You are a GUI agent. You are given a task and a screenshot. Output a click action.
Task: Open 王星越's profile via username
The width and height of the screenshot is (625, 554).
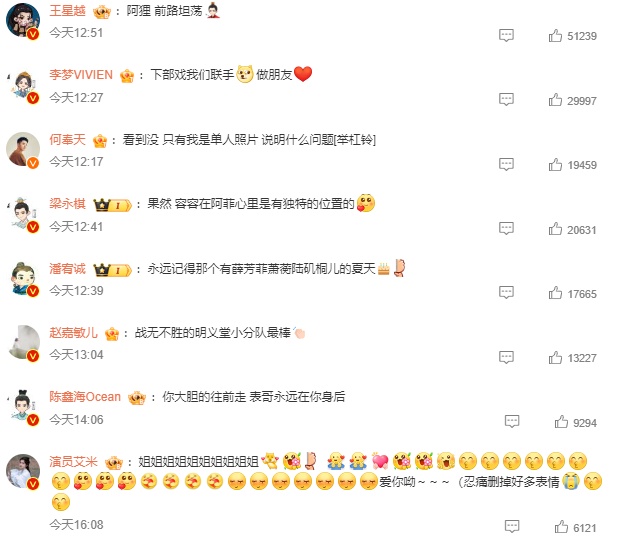[x=67, y=11]
